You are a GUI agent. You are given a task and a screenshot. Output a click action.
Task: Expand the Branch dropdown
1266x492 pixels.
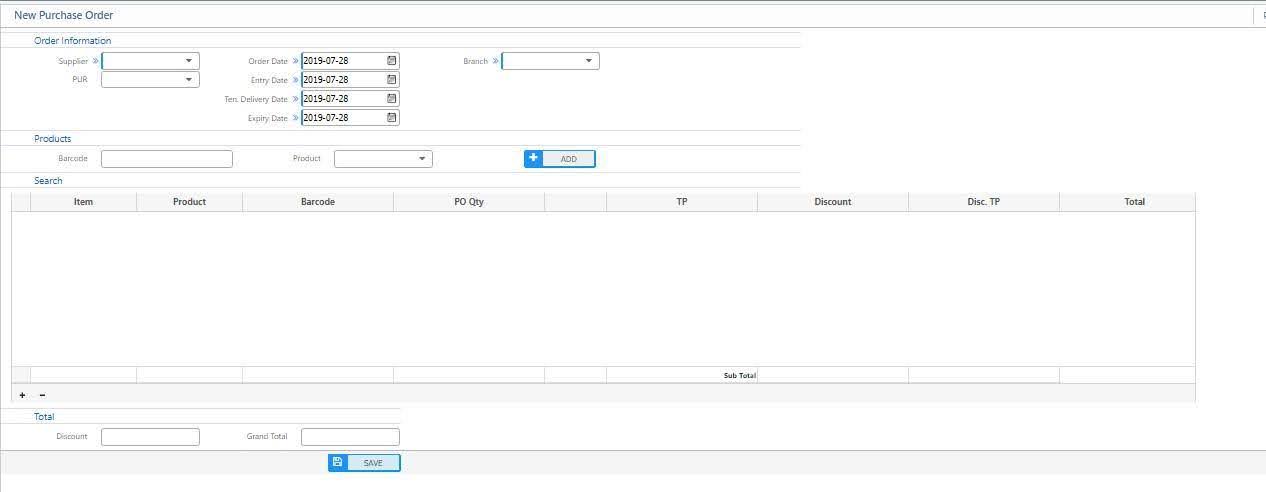(588, 61)
